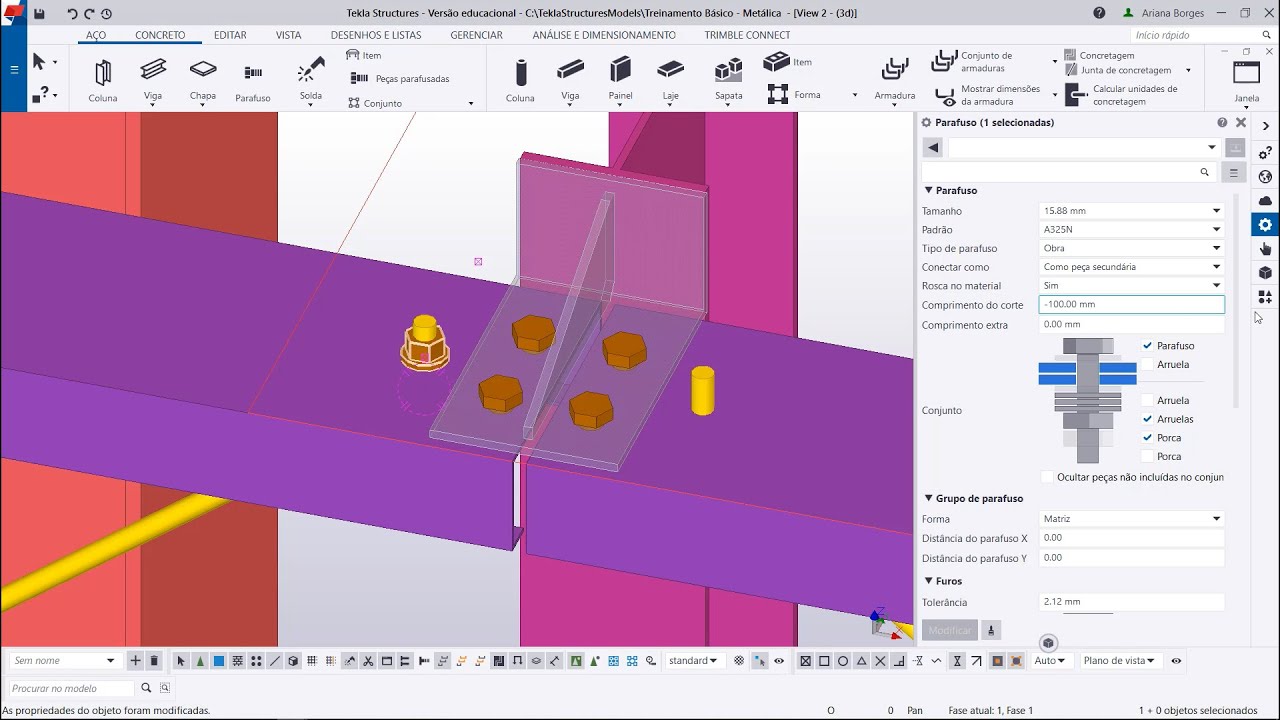Select the Solda weld tool
This screenshot has width=1280, height=720.
(x=311, y=80)
